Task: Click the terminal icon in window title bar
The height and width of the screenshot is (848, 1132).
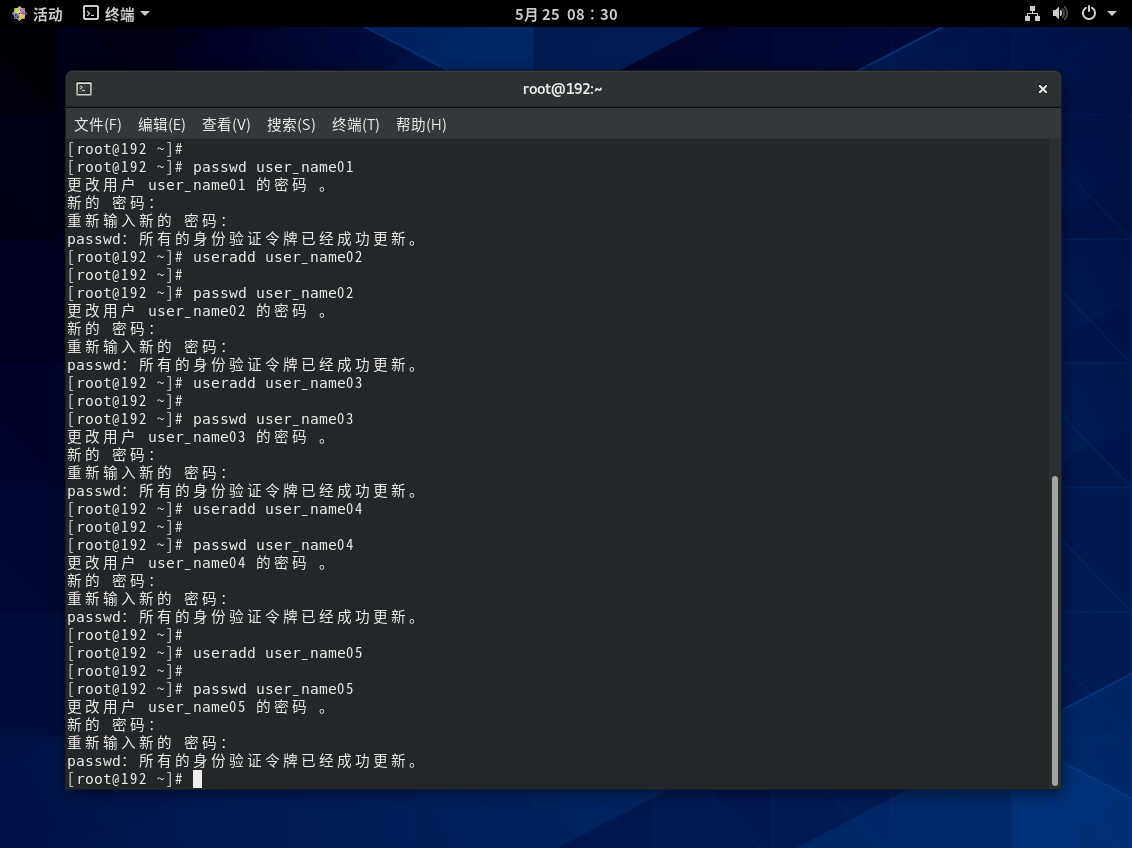Action: point(84,89)
